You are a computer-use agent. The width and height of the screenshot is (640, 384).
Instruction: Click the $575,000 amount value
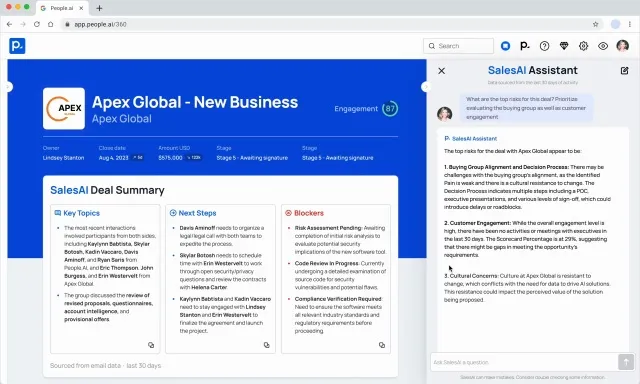pos(170,158)
